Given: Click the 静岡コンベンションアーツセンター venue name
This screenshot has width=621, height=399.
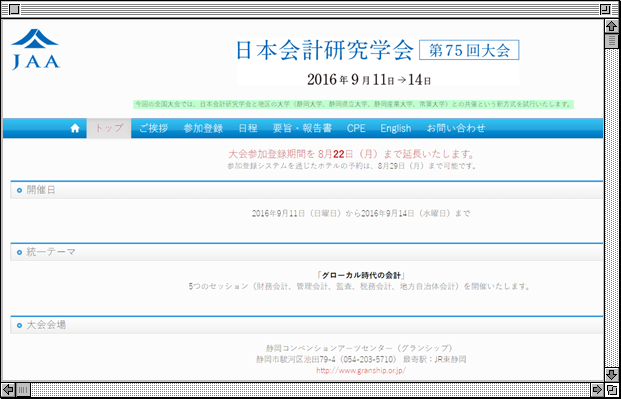Looking at the screenshot, I should (x=359, y=349).
